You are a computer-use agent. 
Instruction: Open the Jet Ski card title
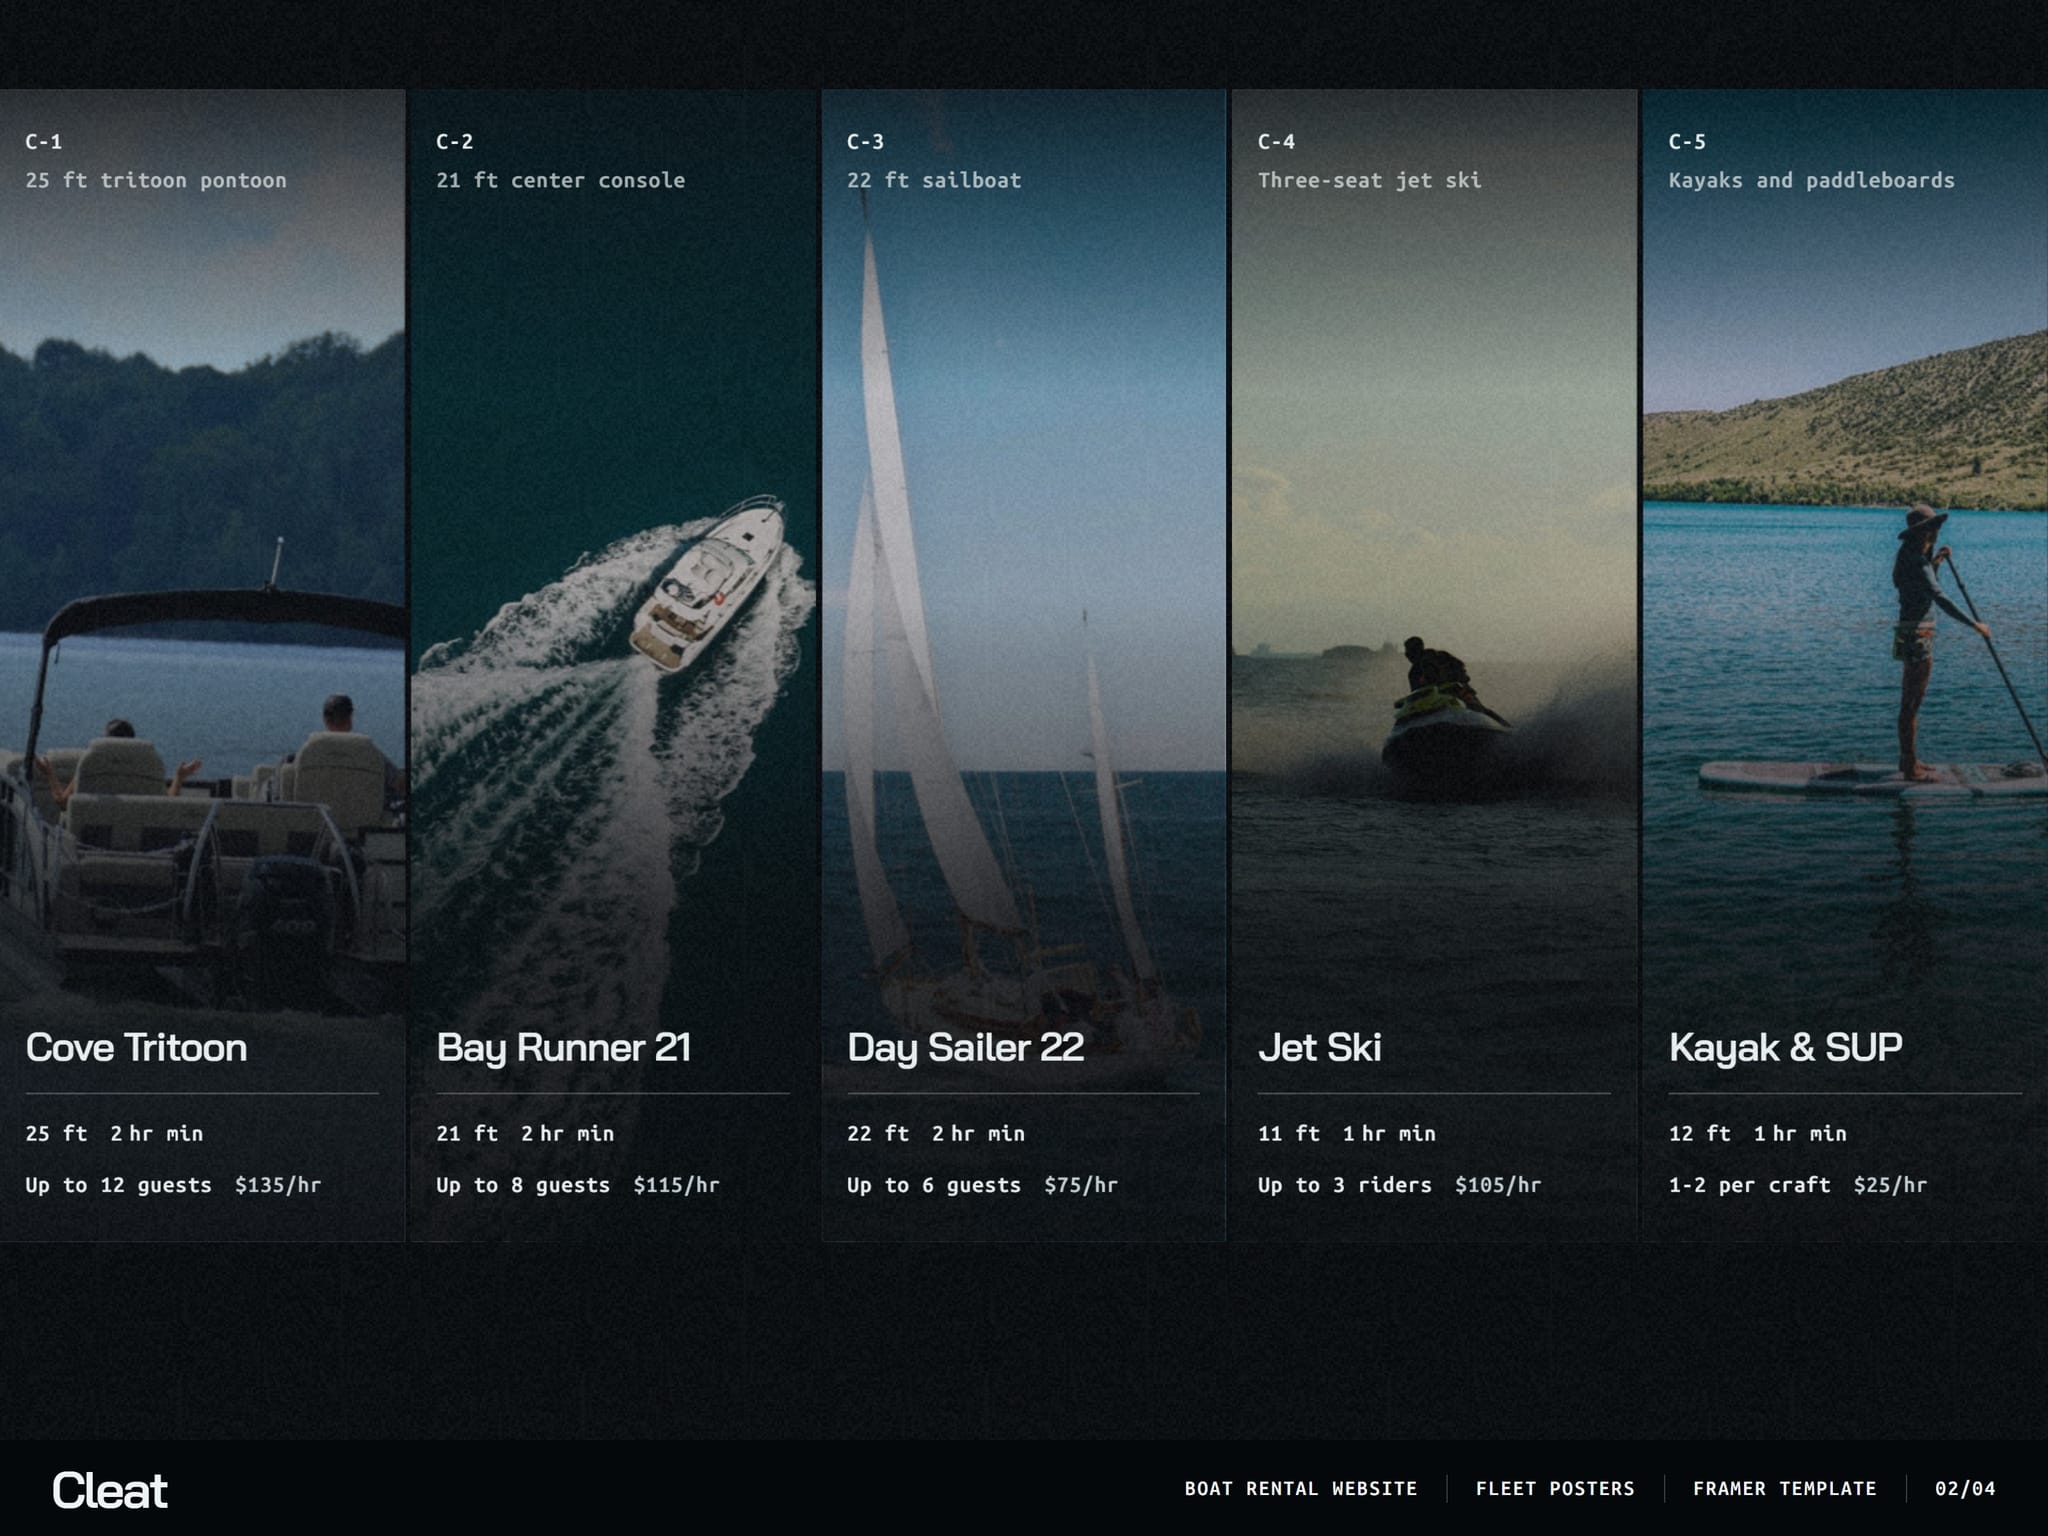(1319, 1047)
